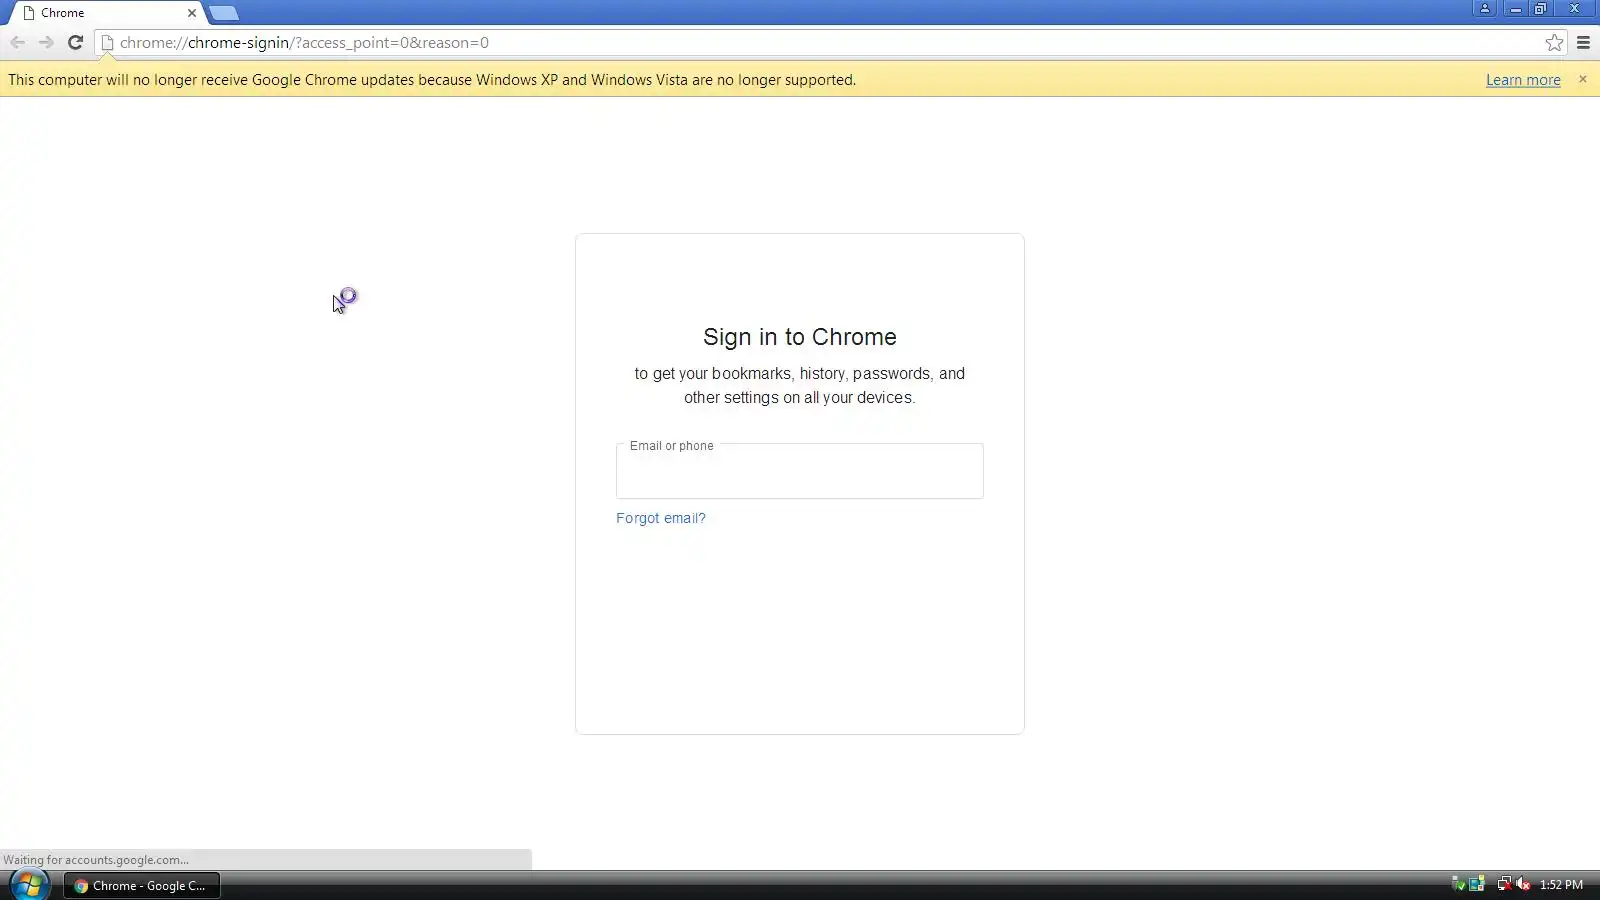
Task: Minimize the Chrome window
Action: 1515,8
